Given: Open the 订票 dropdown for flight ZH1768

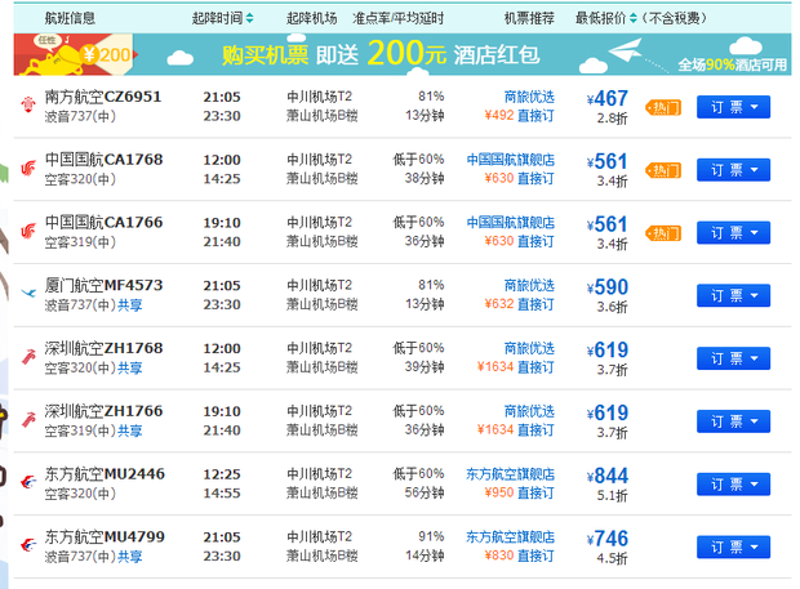Looking at the screenshot, I should pos(733,358).
